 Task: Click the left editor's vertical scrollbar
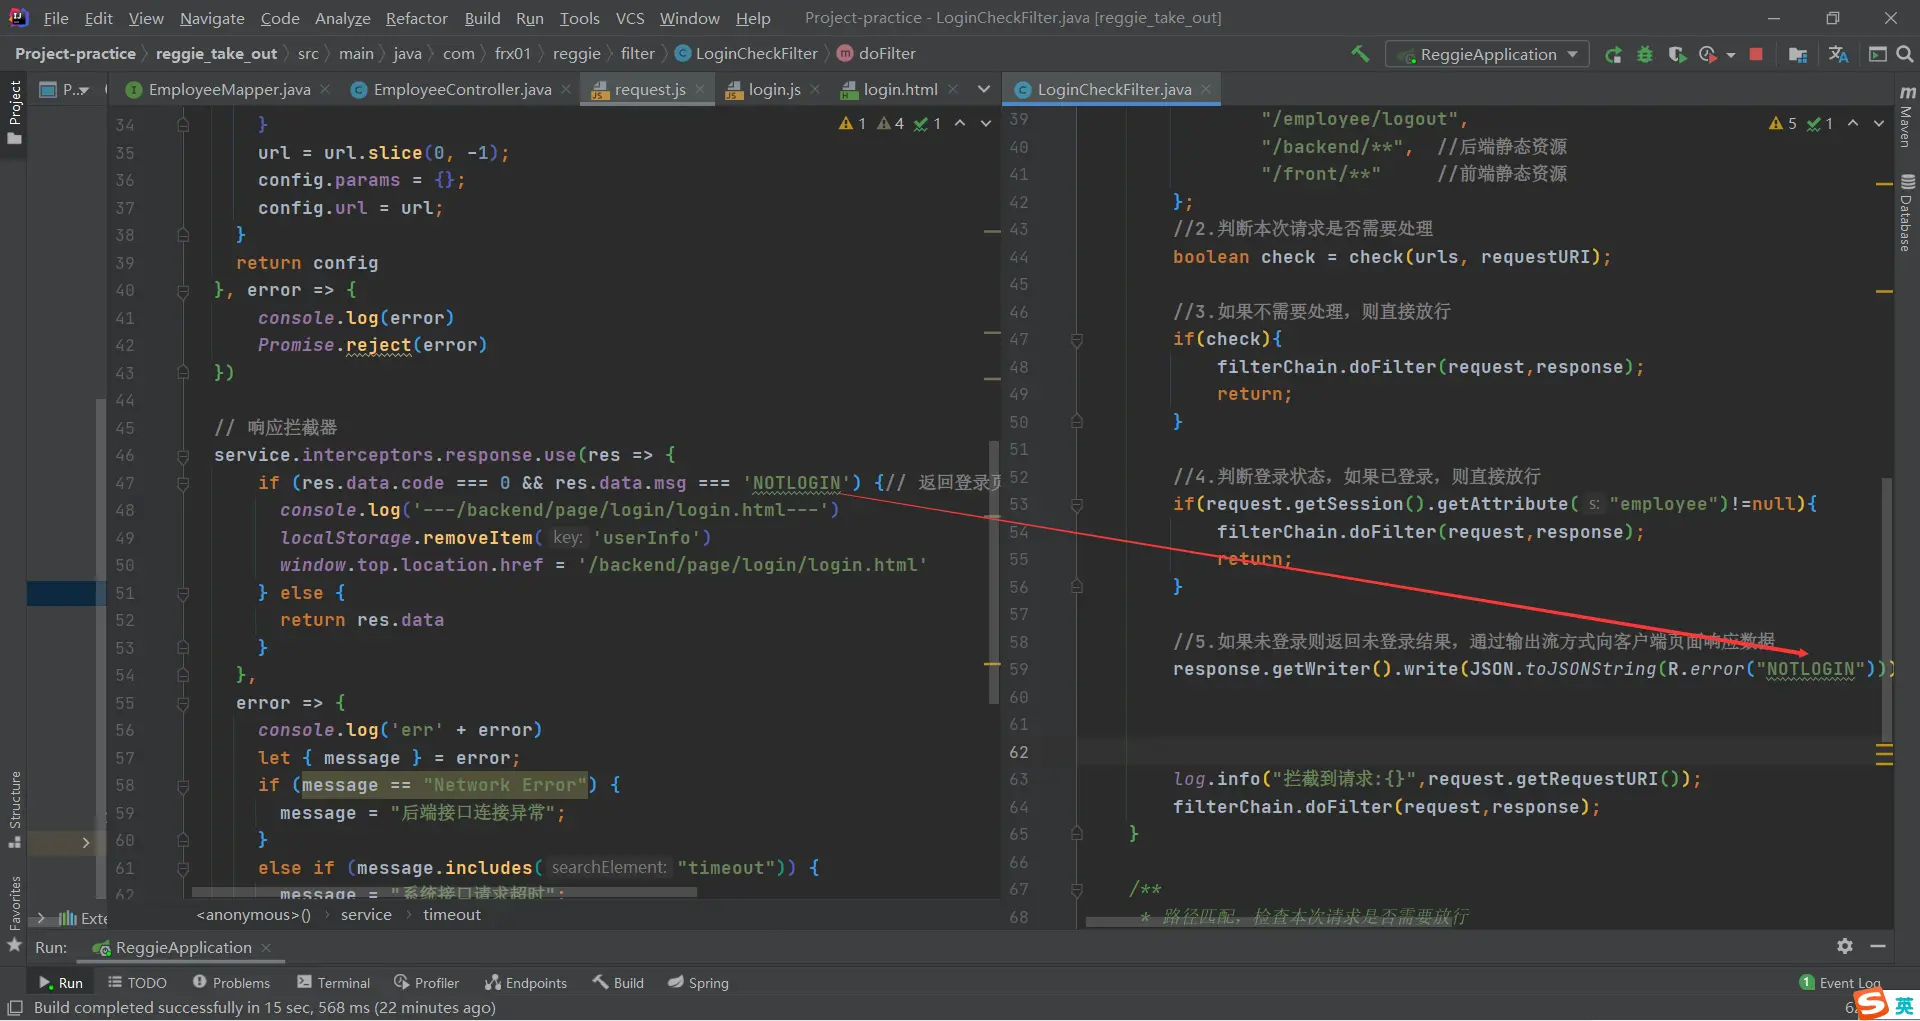pyautogui.click(x=993, y=570)
